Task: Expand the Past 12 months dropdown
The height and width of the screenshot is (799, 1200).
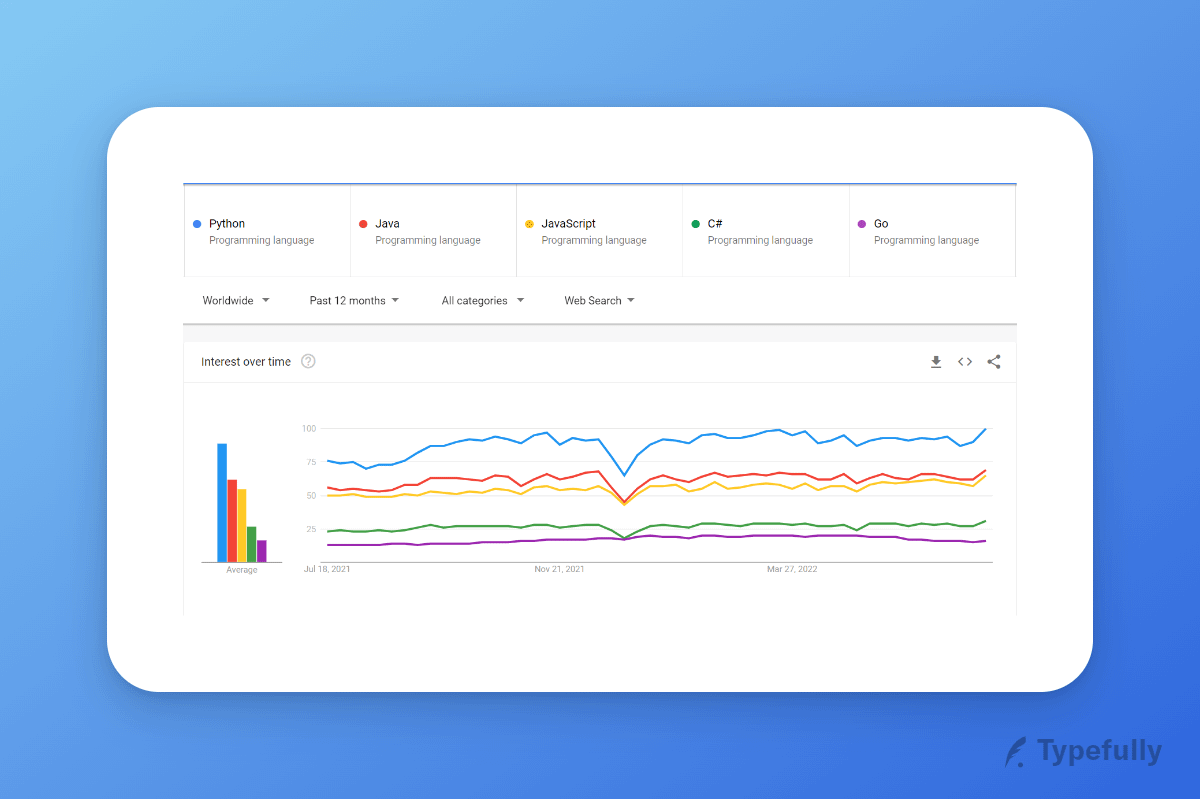Action: click(354, 300)
